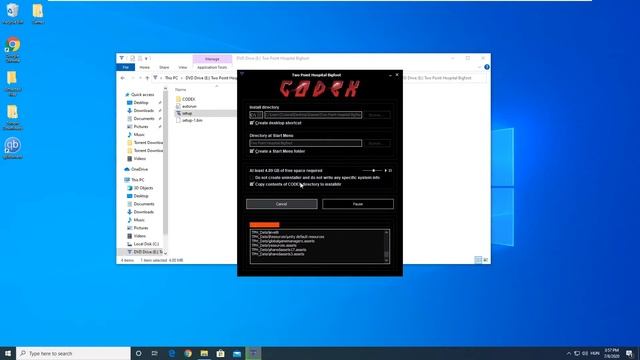Open Local Disk (C:) in navigation pane
640x360 pixels.
click(x=146, y=244)
